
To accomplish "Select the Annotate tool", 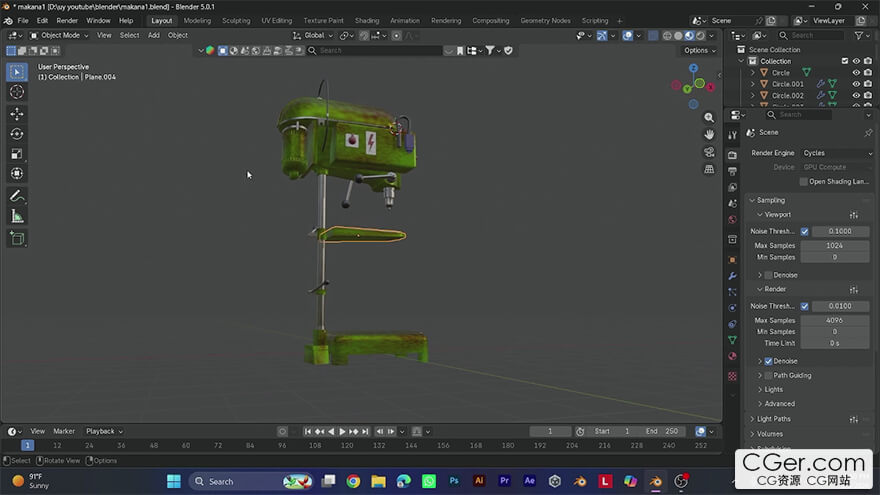I will (17, 196).
